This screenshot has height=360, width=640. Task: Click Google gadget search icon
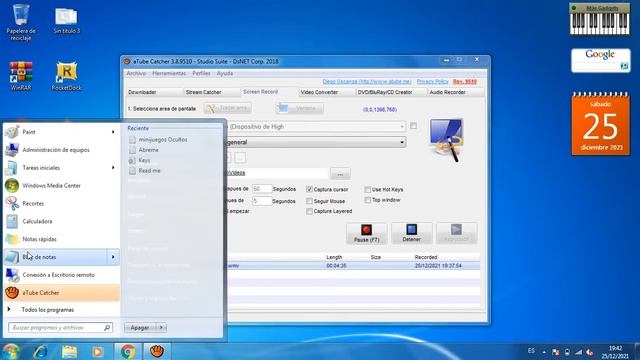(x=624, y=66)
